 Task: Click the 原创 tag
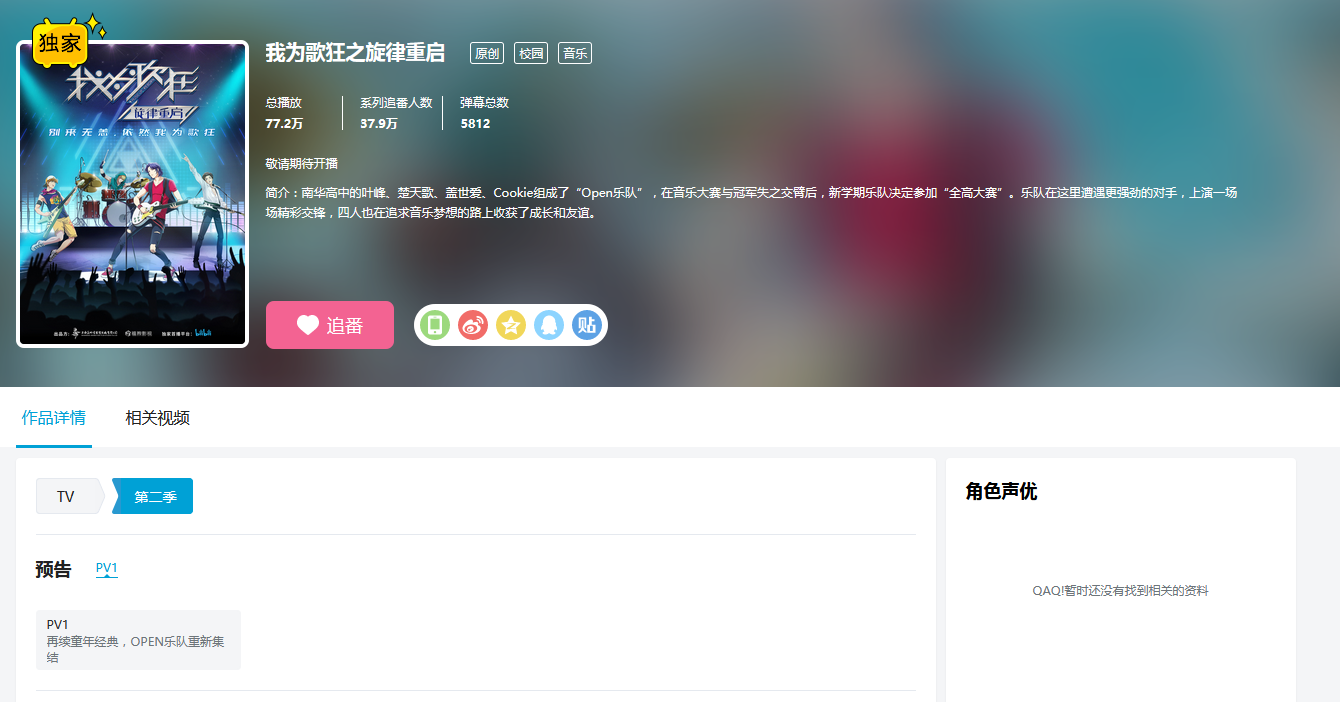tap(486, 53)
